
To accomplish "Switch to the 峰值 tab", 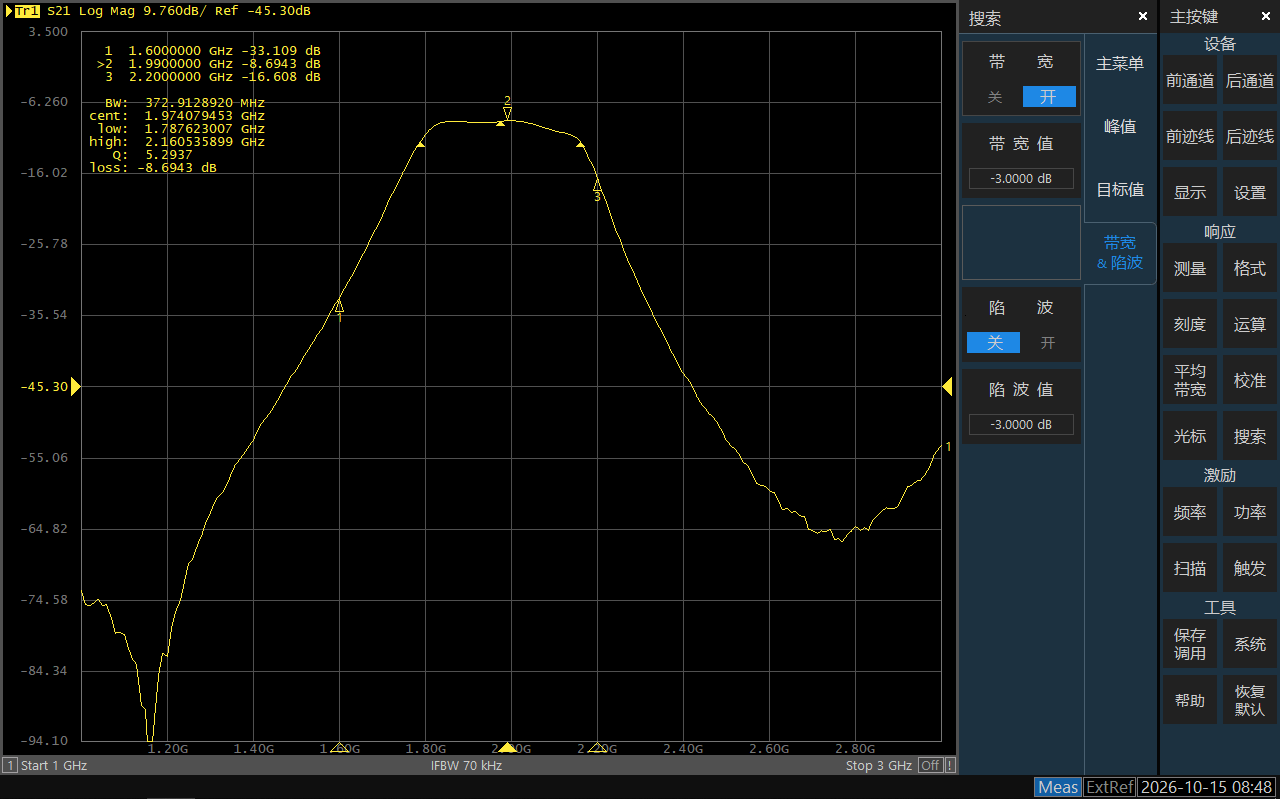I will [1120, 127].
